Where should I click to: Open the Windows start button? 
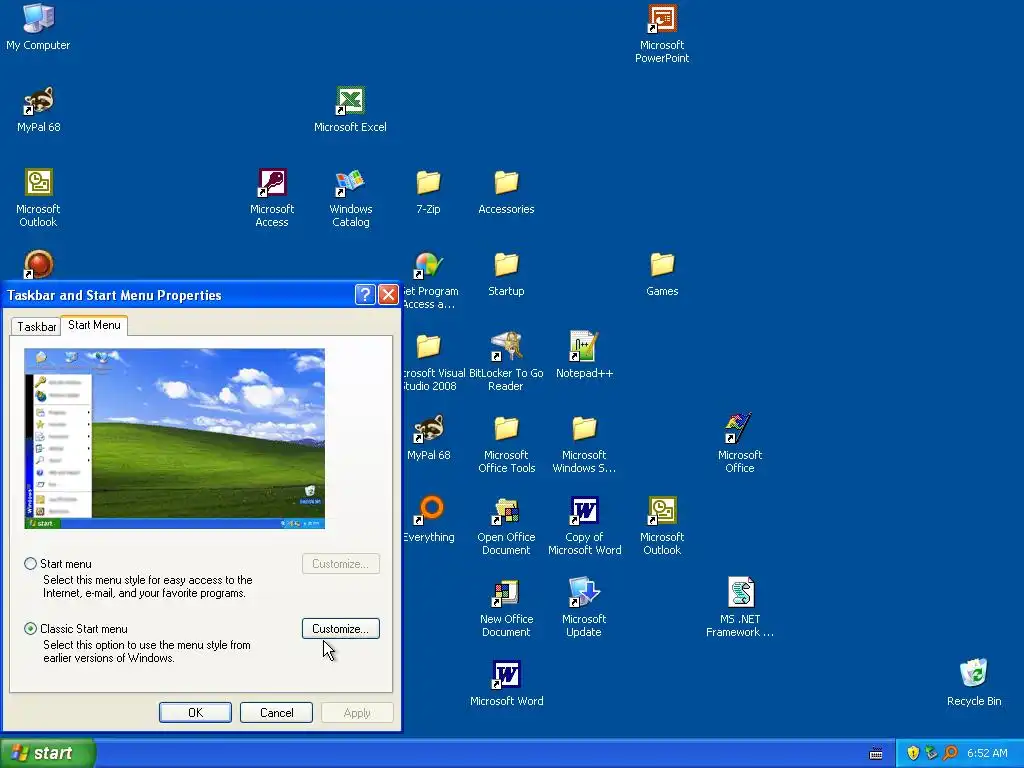[47, 753]
